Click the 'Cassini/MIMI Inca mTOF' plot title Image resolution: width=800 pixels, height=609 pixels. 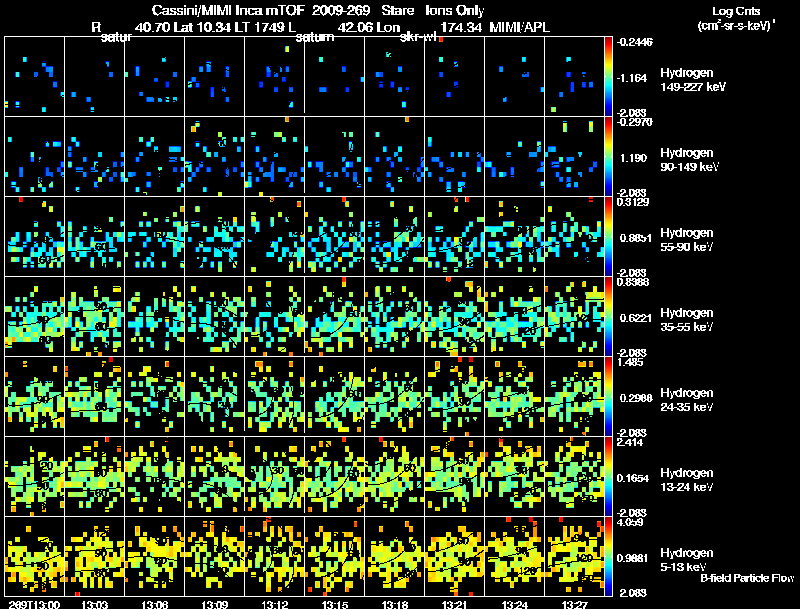(229, 10)
